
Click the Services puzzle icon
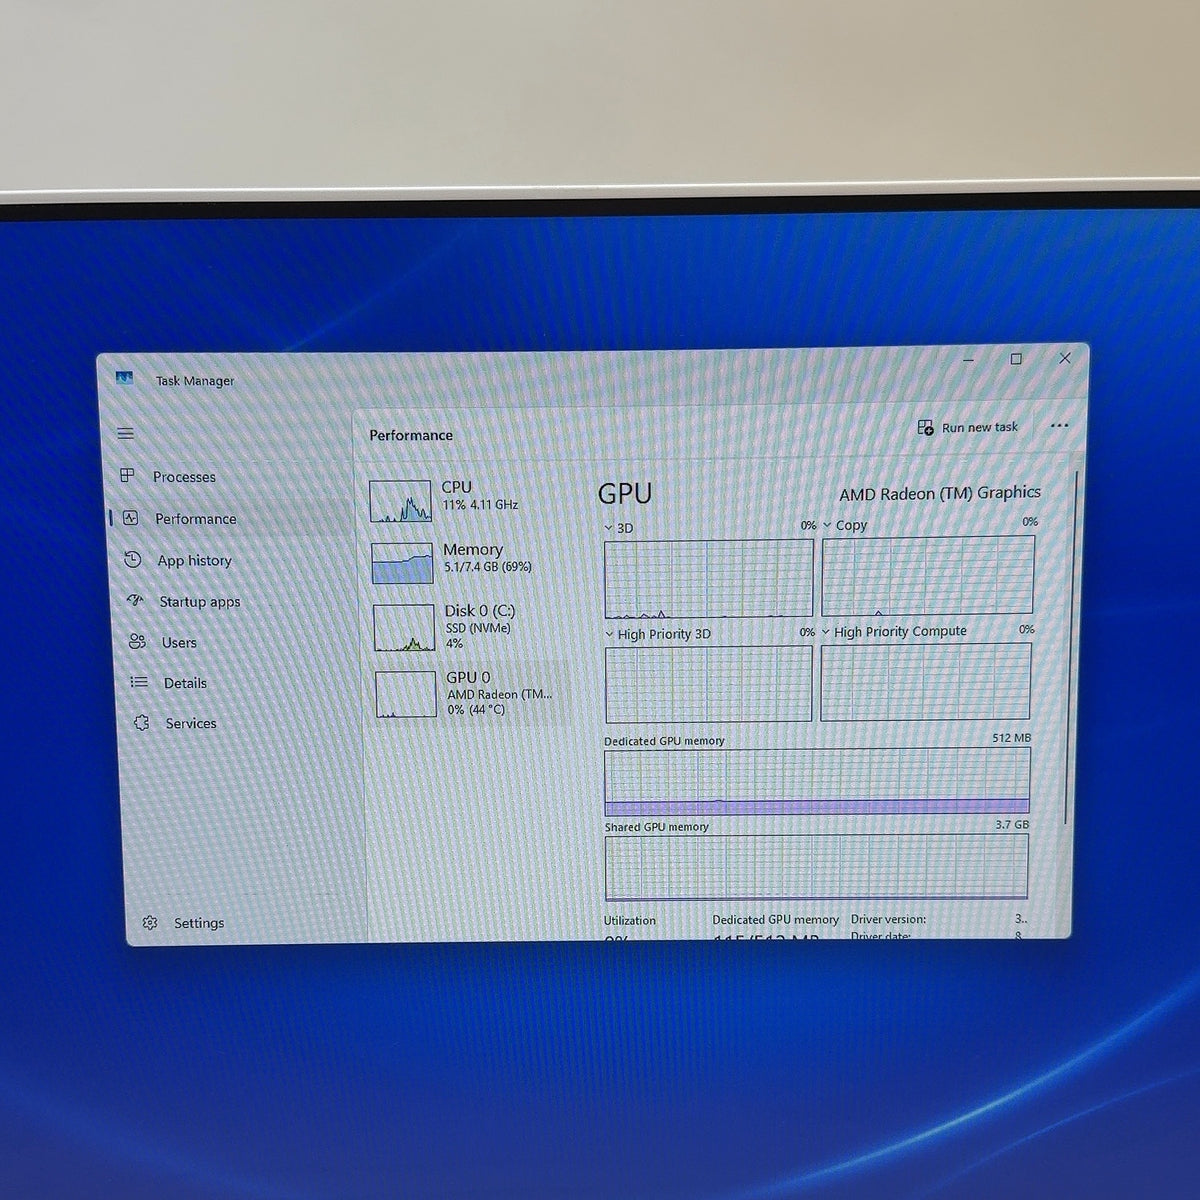141,722
